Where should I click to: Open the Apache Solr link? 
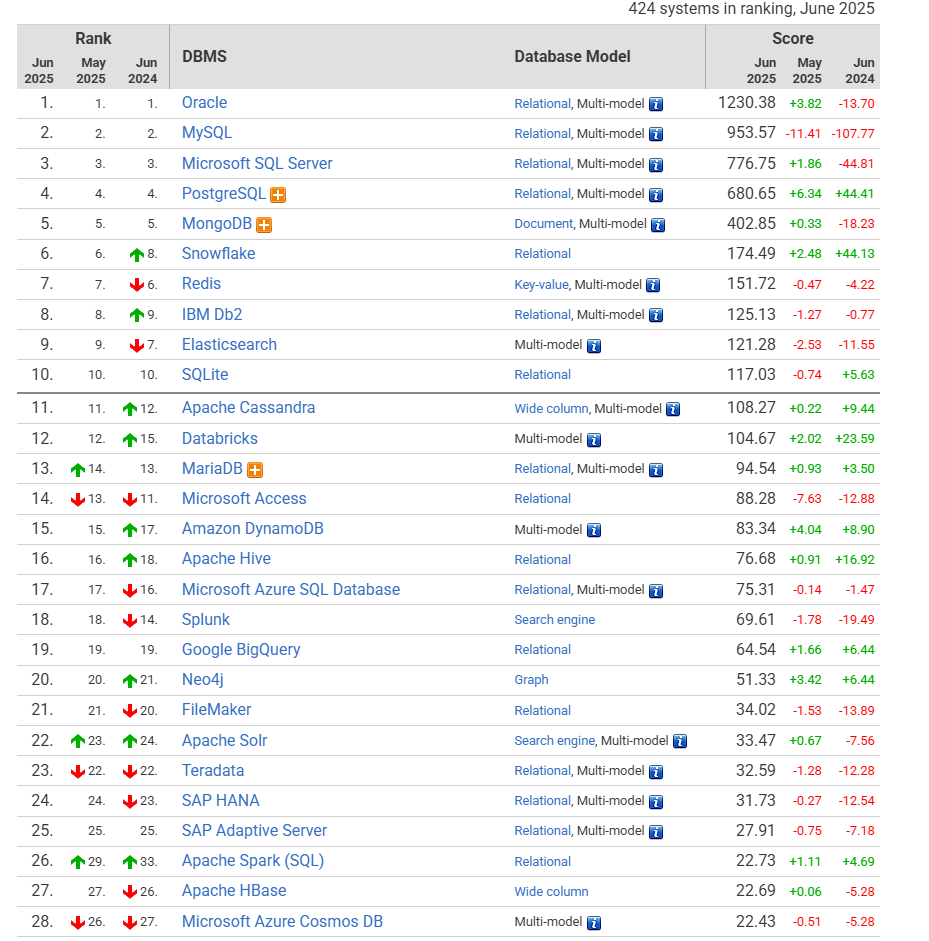pos(224,741)
